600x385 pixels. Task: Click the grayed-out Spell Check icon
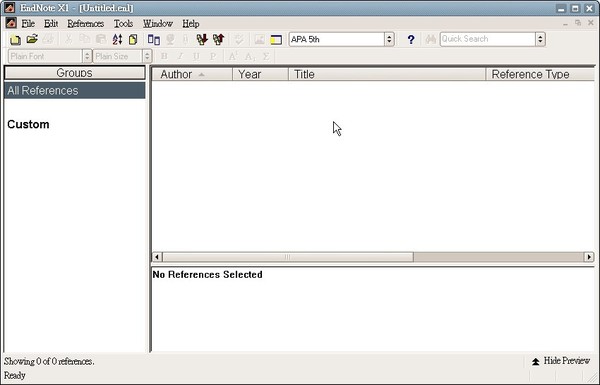click(x=239, y=39)
